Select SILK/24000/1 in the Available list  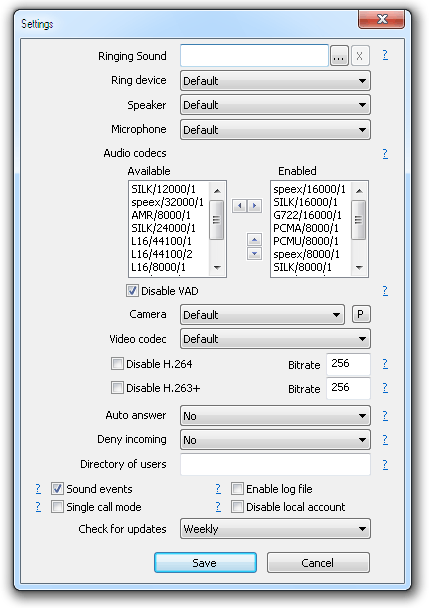(163, 228)
